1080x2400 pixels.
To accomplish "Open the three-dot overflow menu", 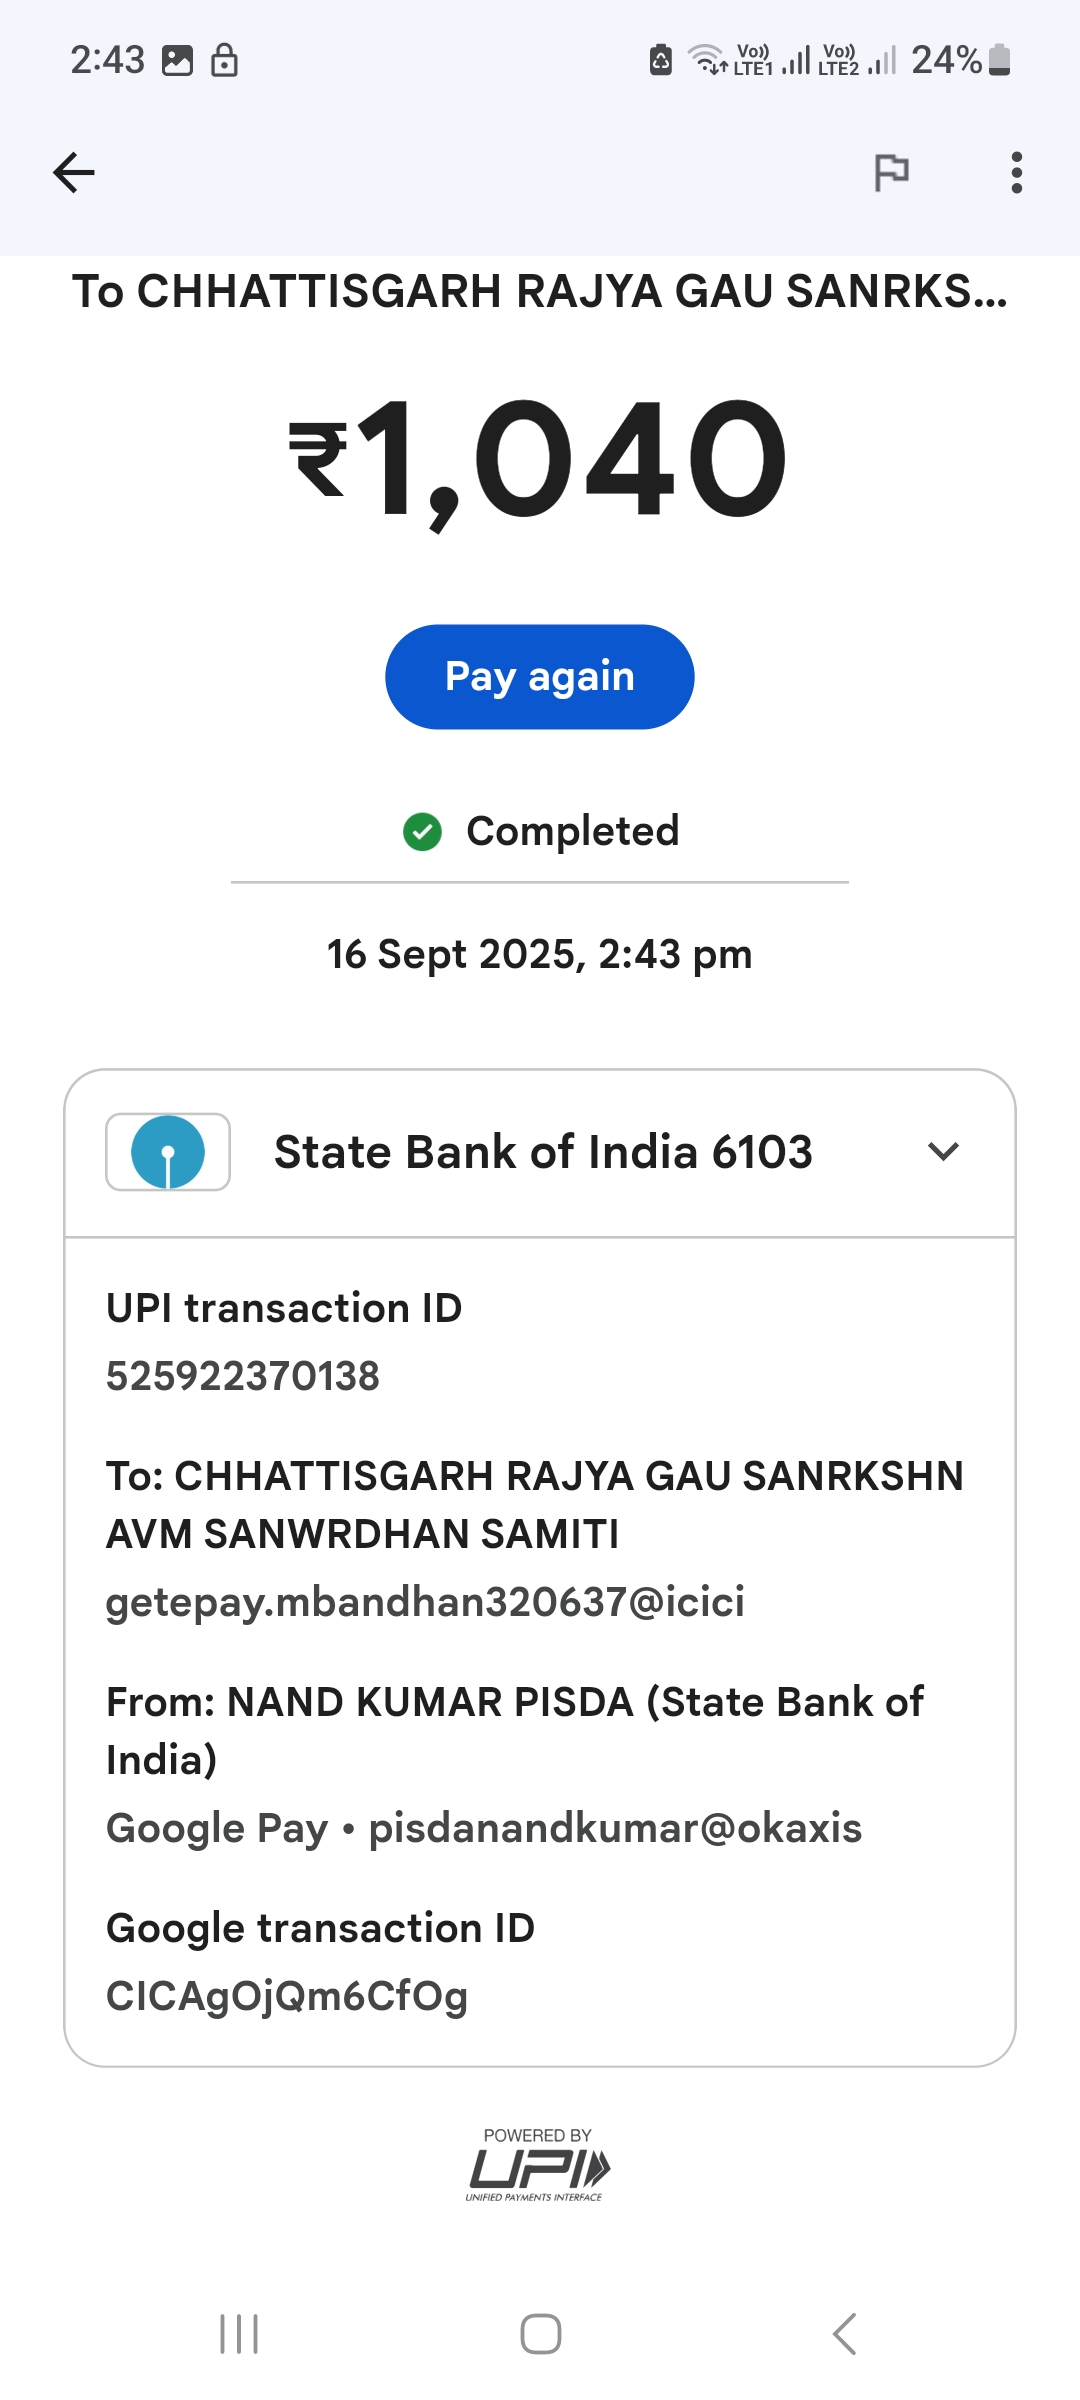I will click(x=1016, y=173).
